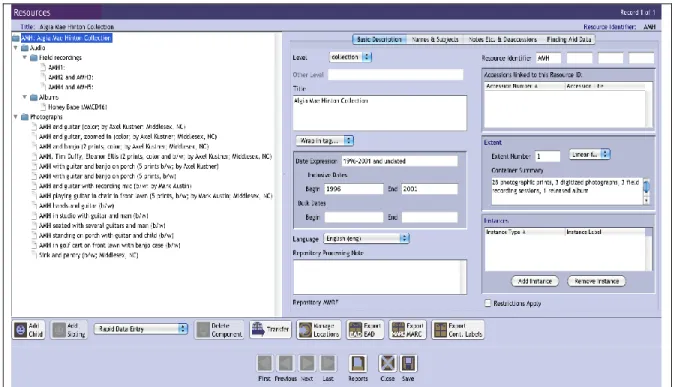This screenshot has width=675, height=387.
Task: Click Export Container Labels button
Action: (458, 330)
